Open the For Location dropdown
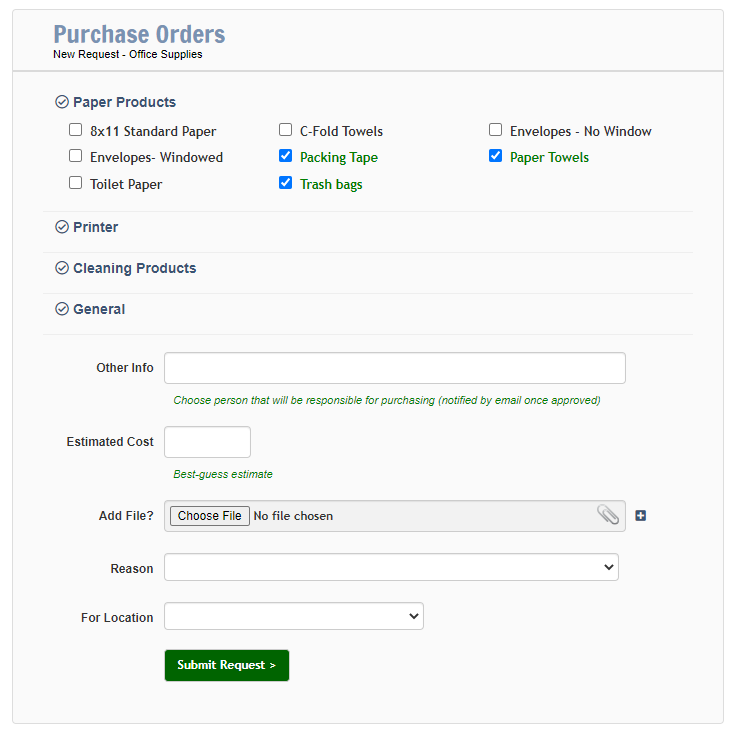736x736 pixels. 294,616
